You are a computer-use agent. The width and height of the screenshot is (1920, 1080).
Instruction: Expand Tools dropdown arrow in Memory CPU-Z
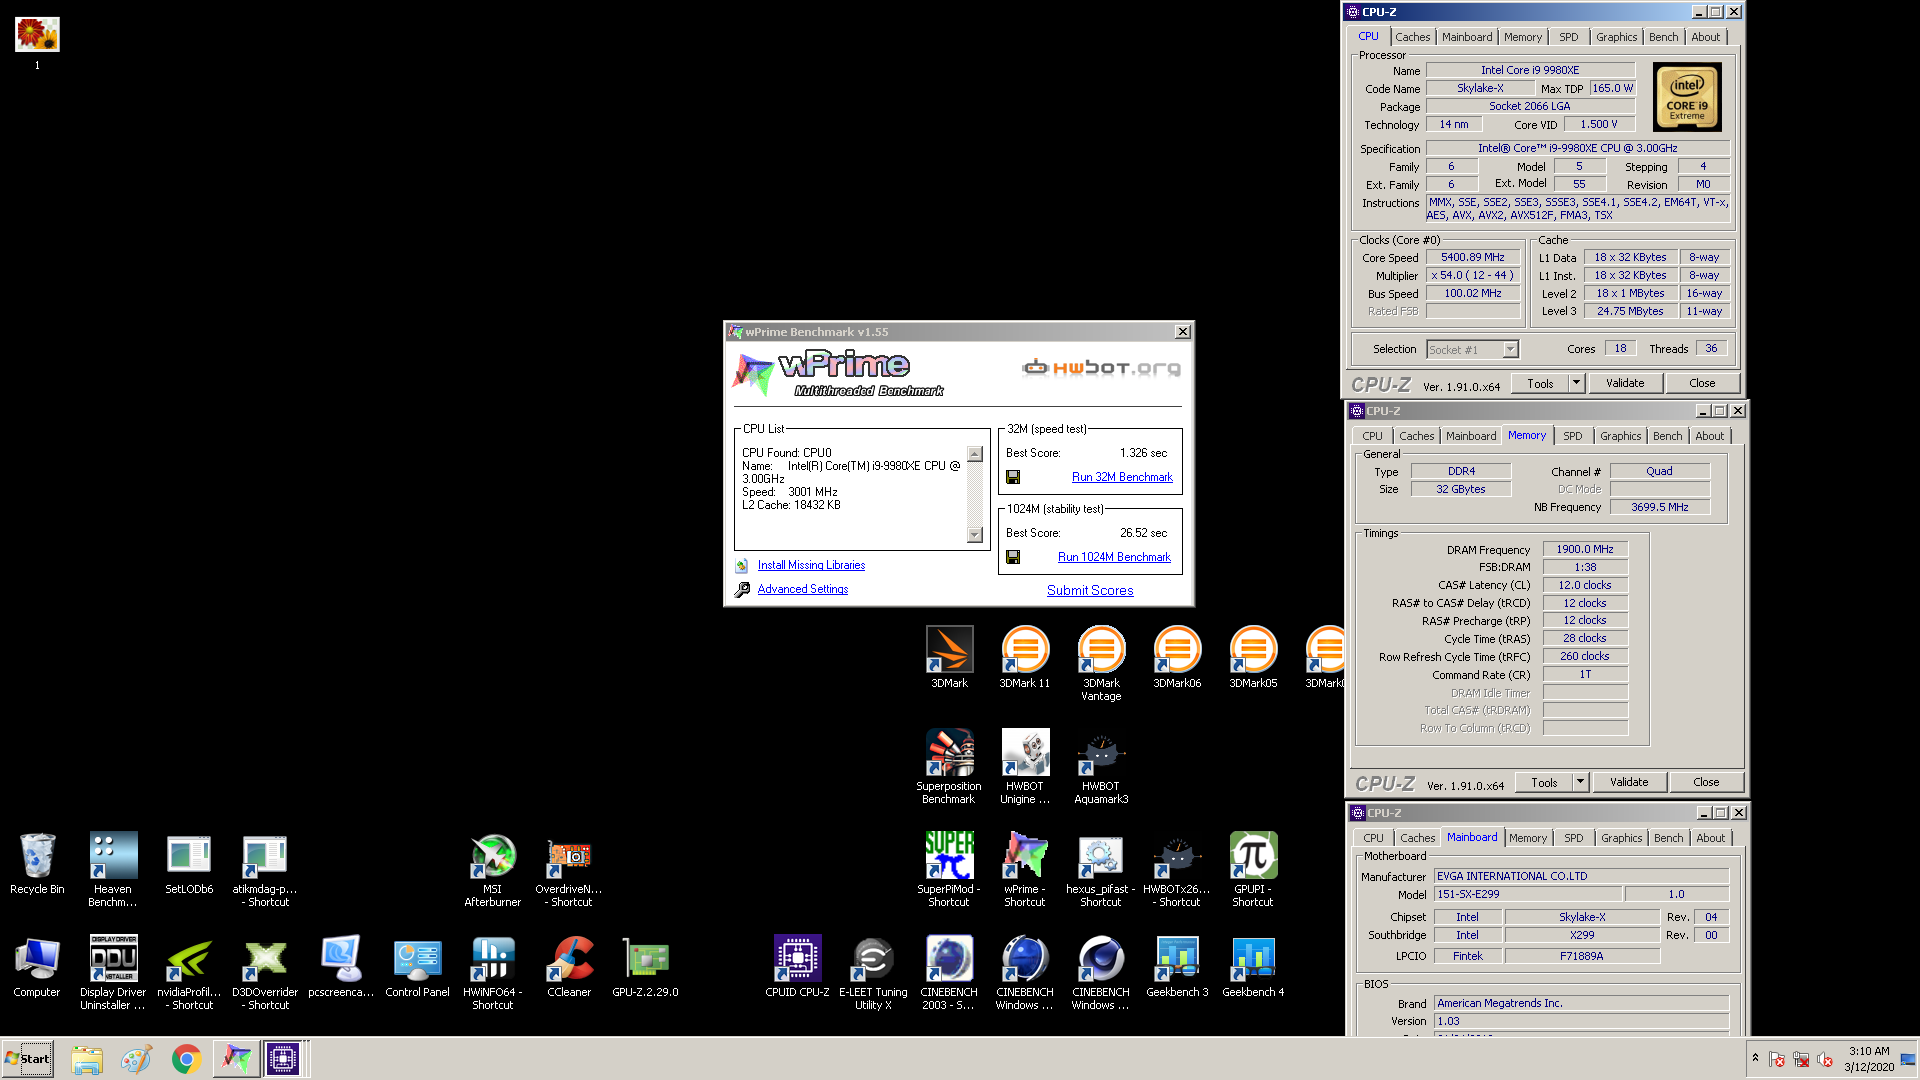pos(1581,782)
